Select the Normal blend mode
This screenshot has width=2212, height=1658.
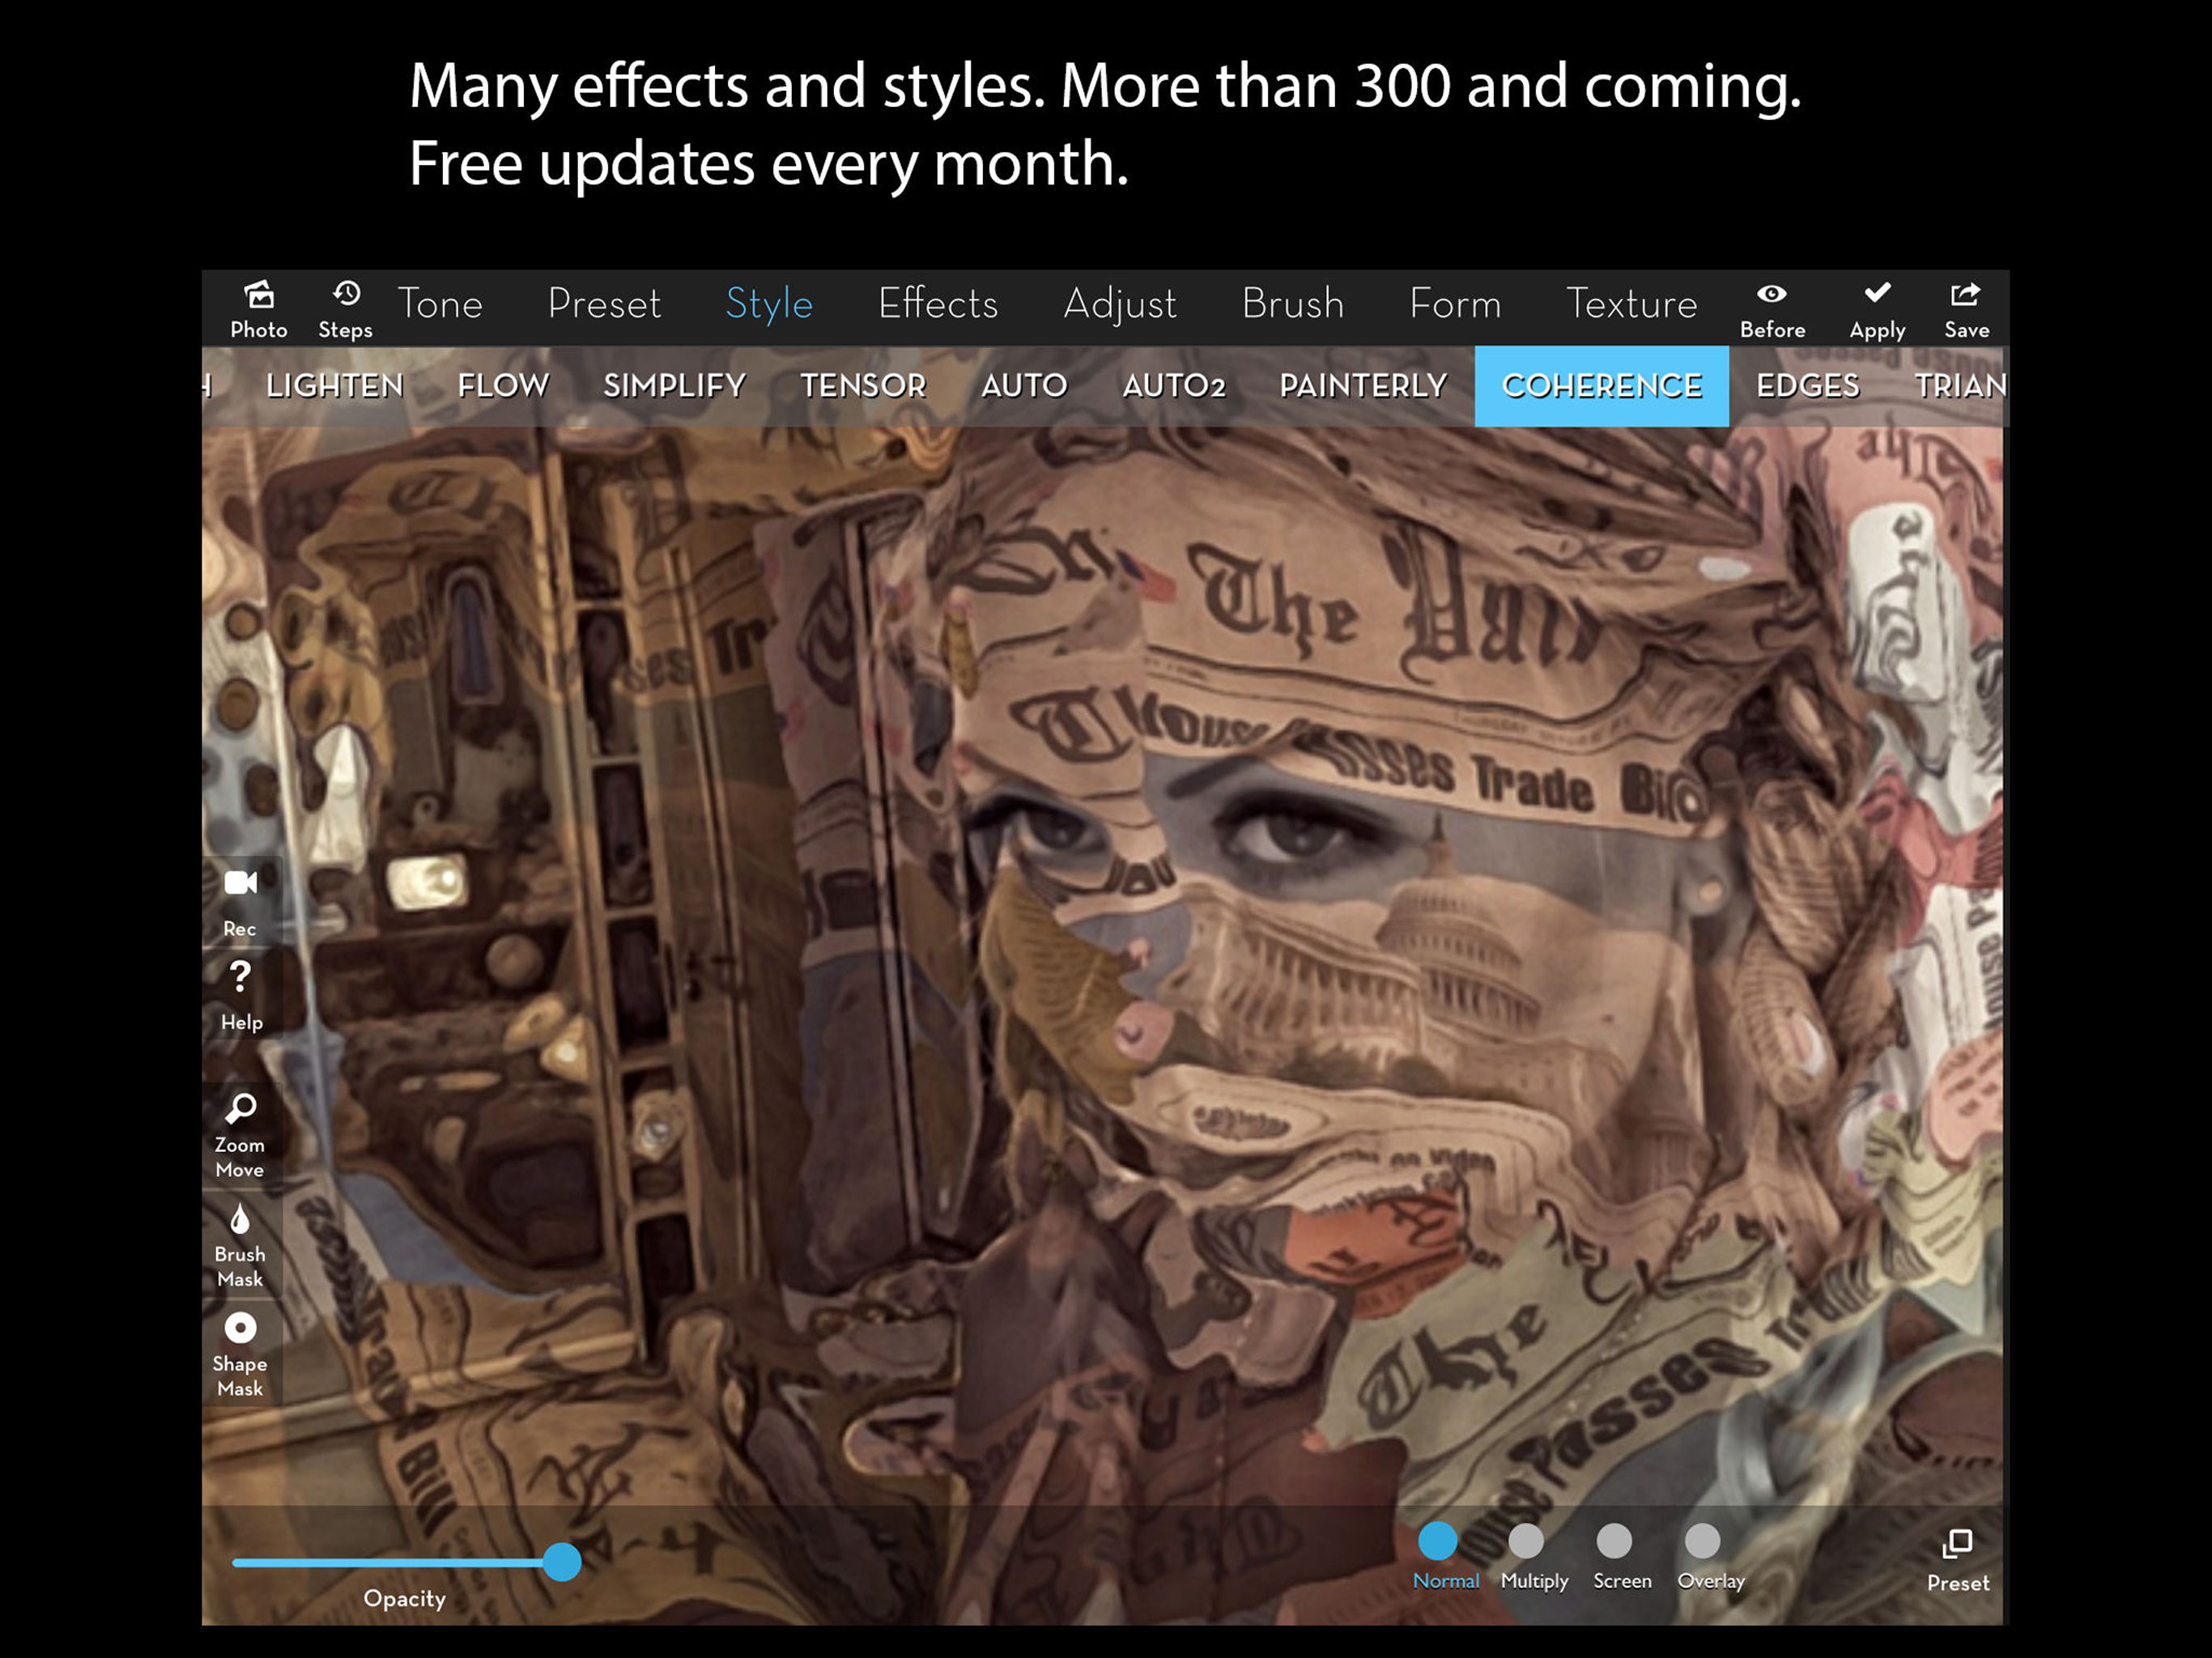pyautogui.click(x=1438, y=1541)
